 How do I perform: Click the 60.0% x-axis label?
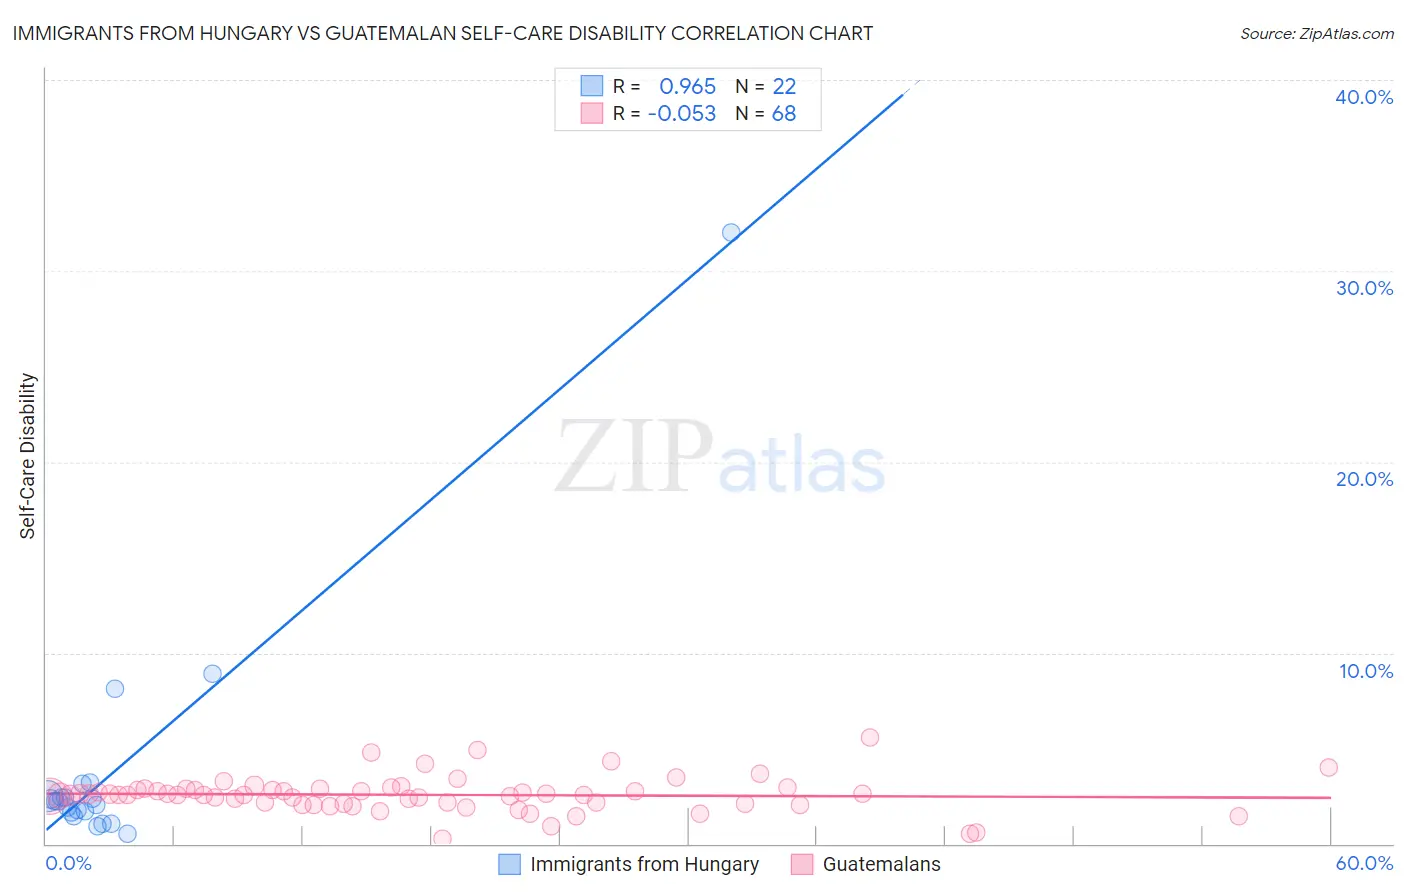(x=1364, y=863)
